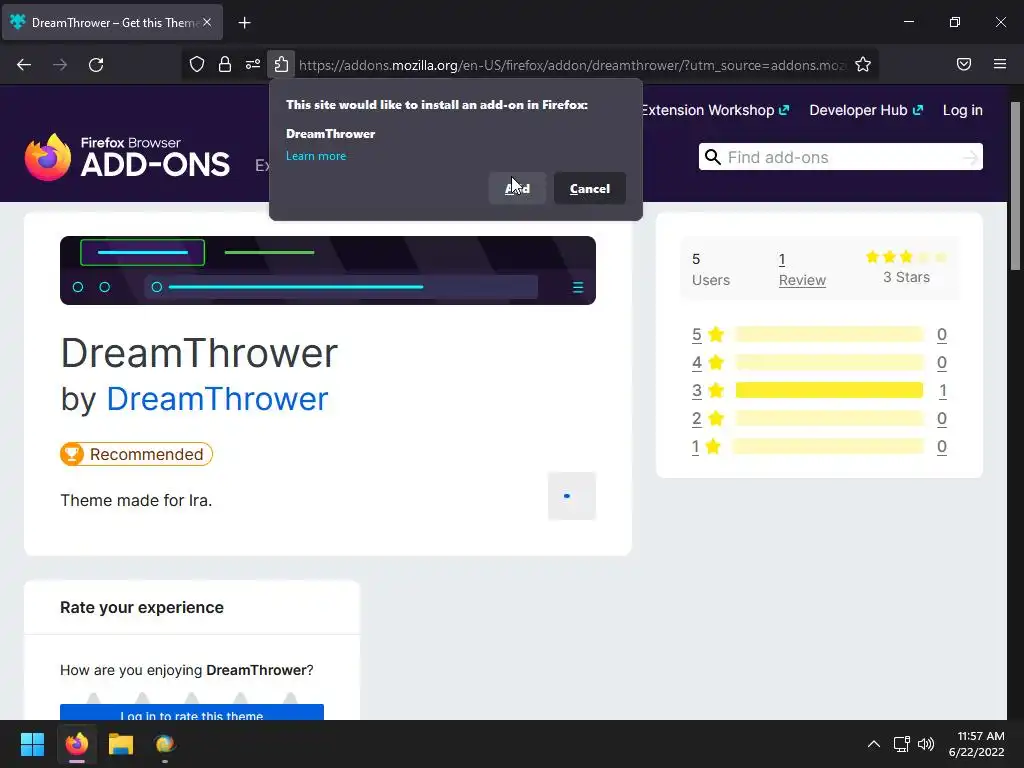Click the add-on install puzzle icon
The image size is (1024, 768).
coord(281,64)
